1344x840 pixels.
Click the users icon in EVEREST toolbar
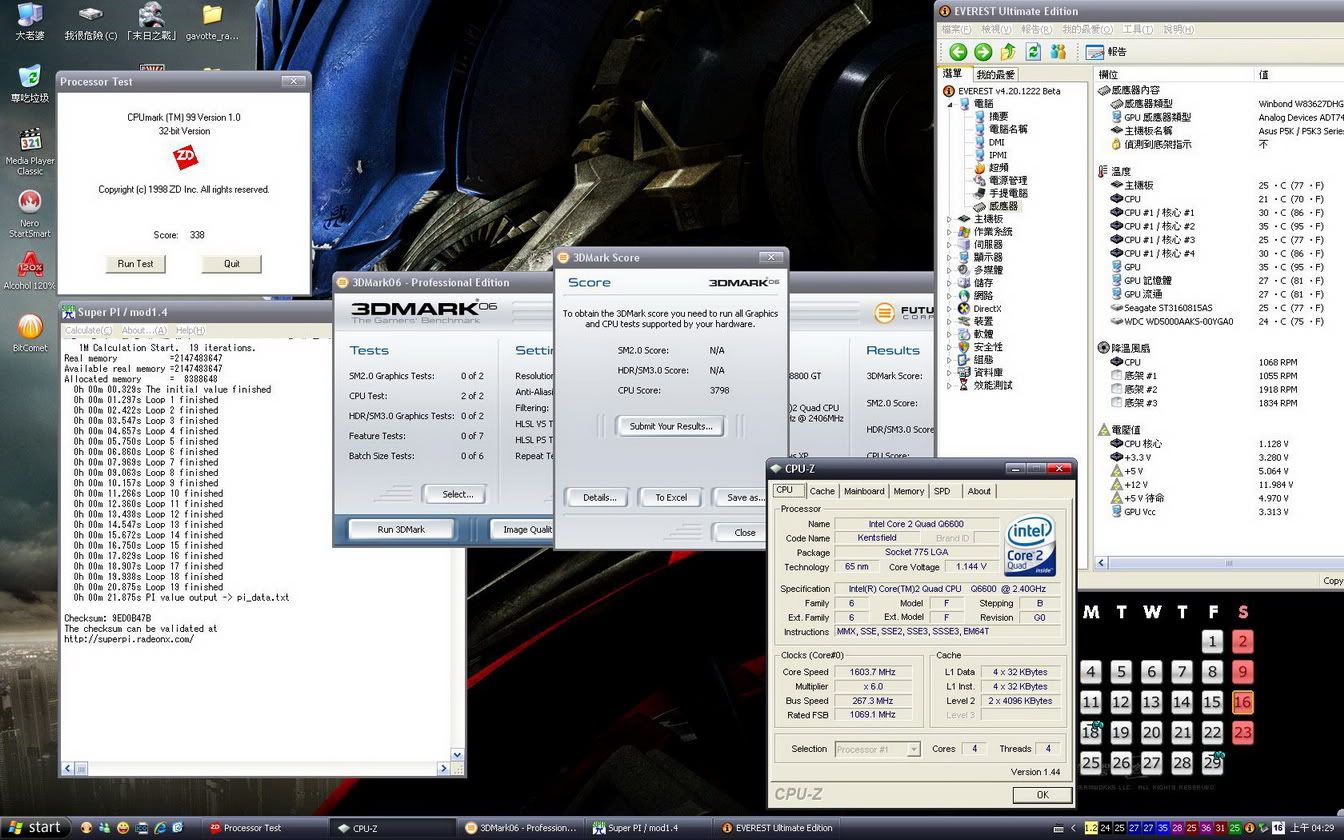pyautogui.click(x=1058, y=52)
